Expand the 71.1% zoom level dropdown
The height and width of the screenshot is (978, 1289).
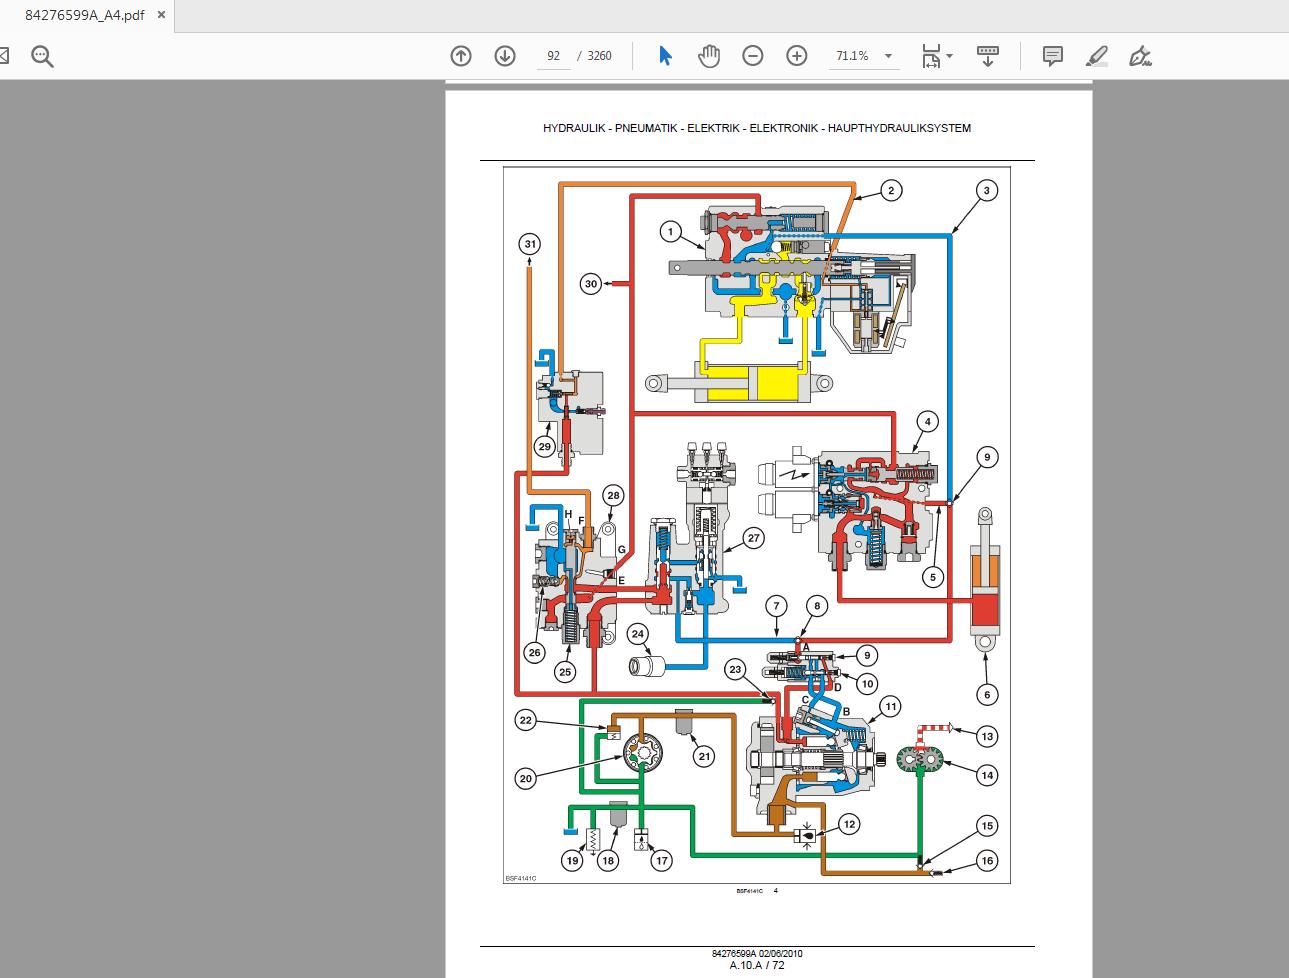pyautogui.click(x=888, y=56)
